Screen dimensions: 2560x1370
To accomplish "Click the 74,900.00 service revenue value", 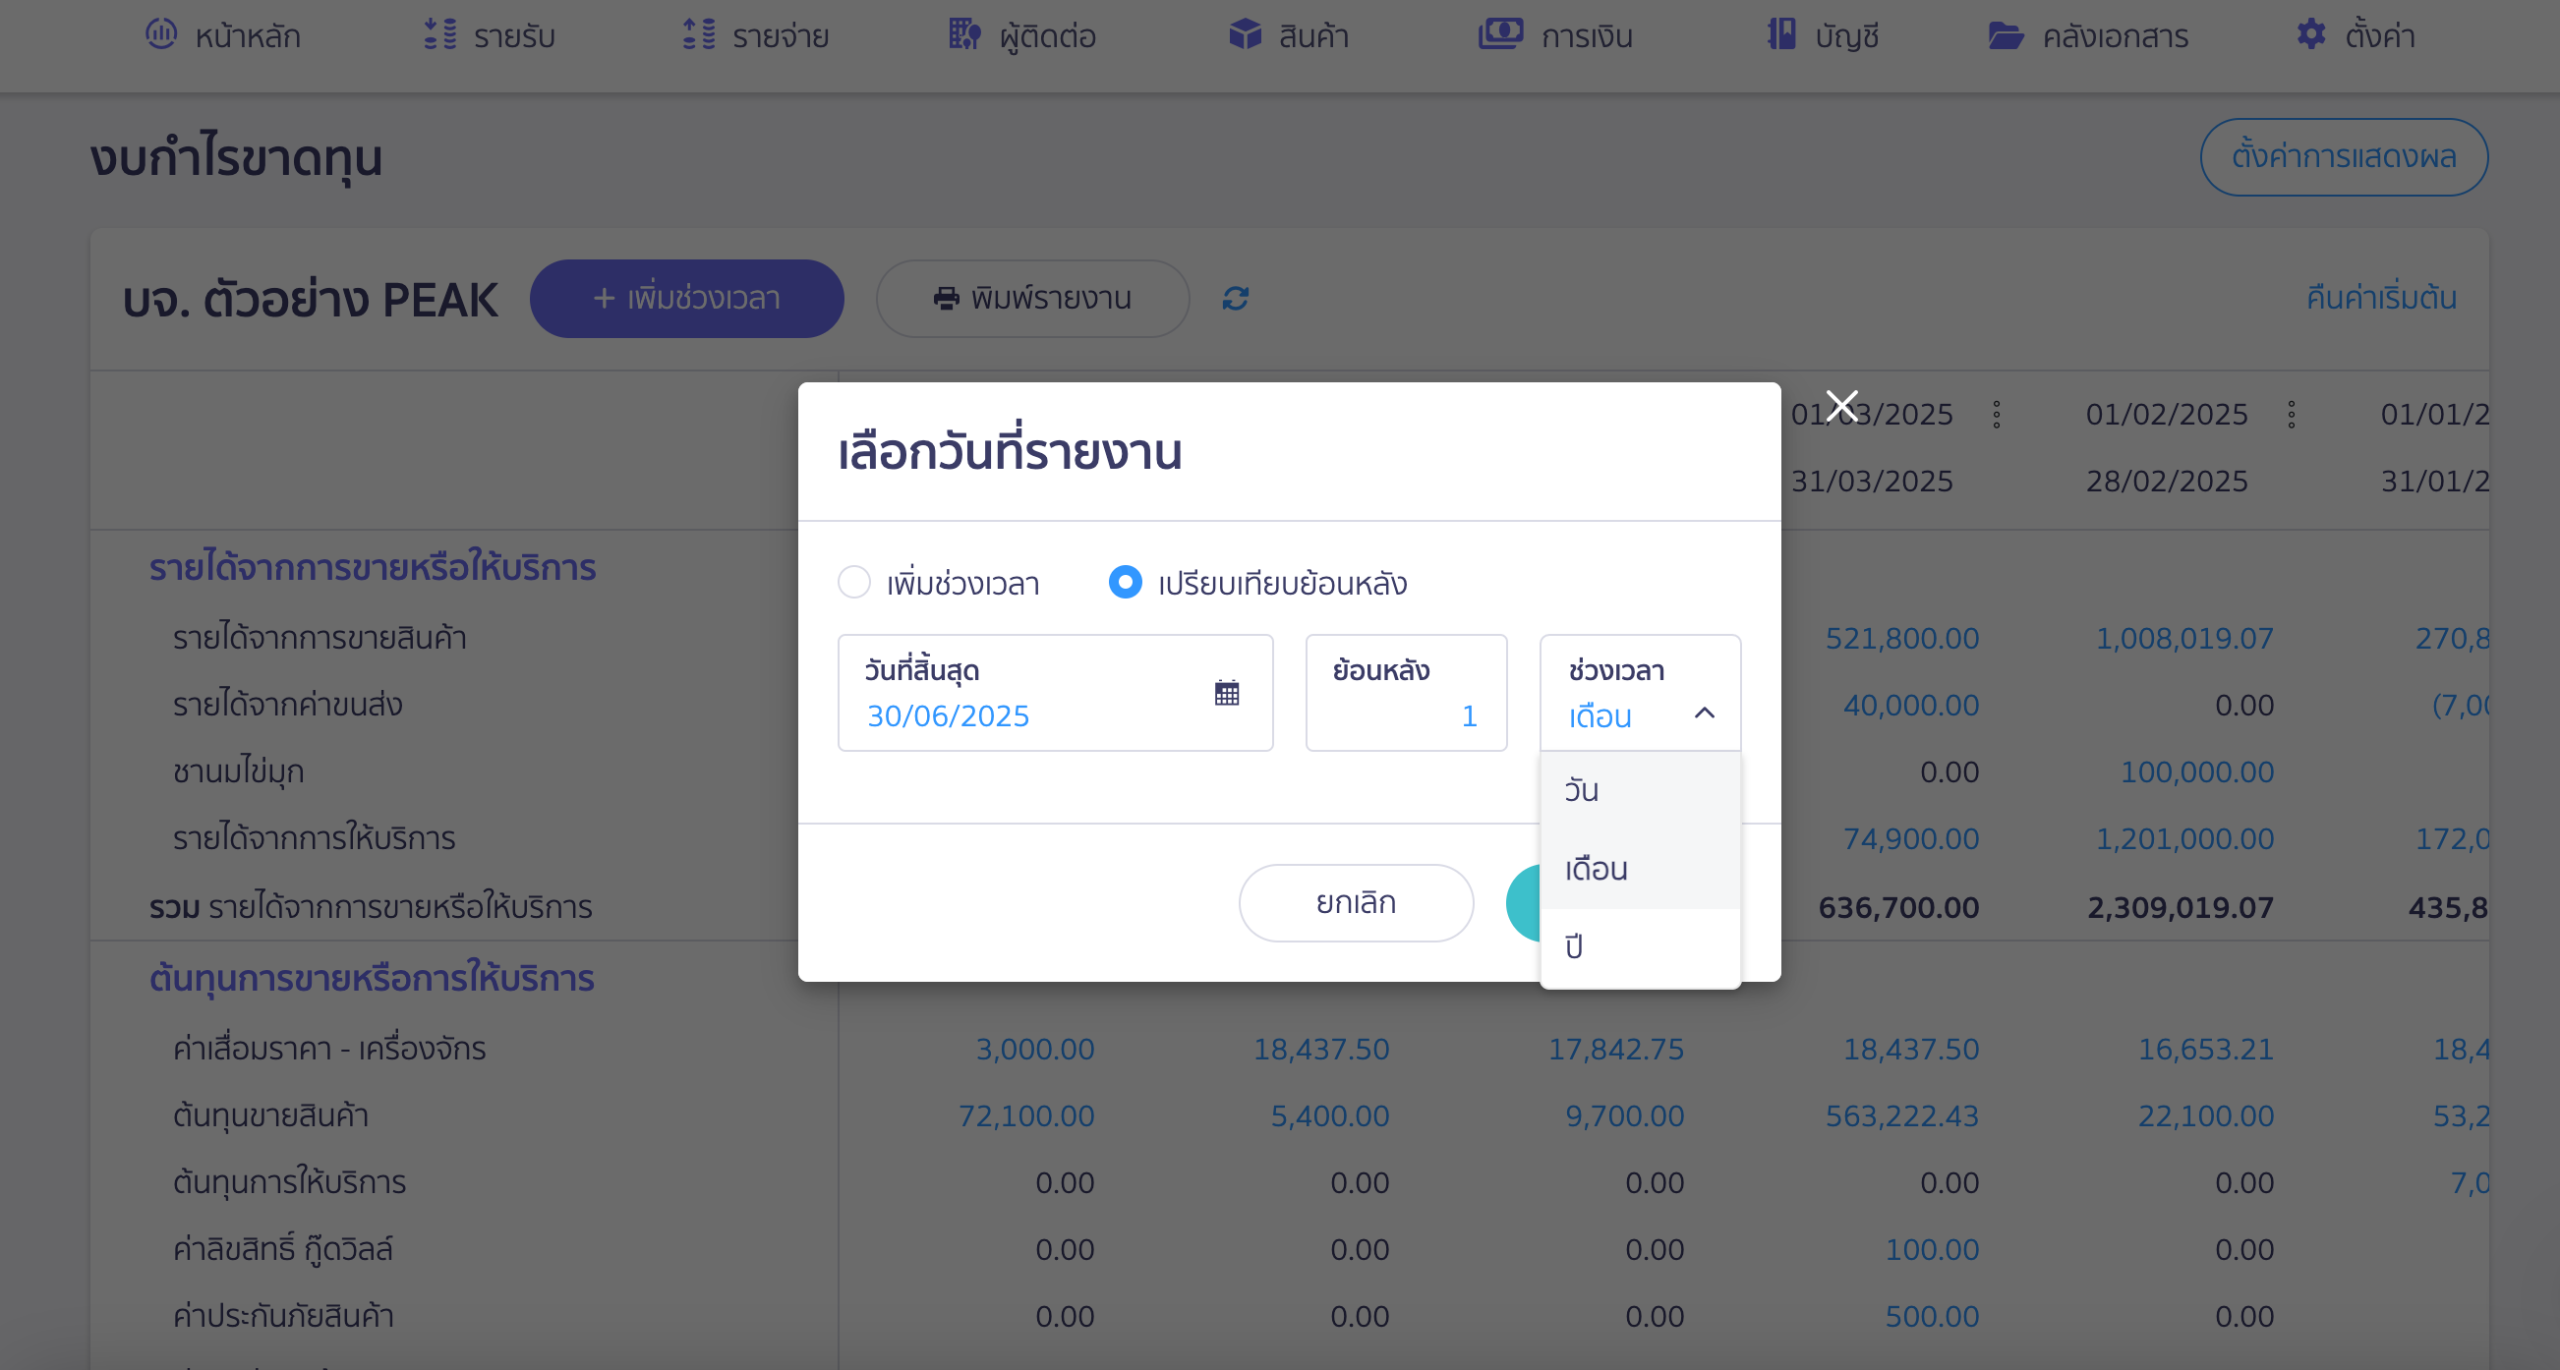I will pos(1911,839).
